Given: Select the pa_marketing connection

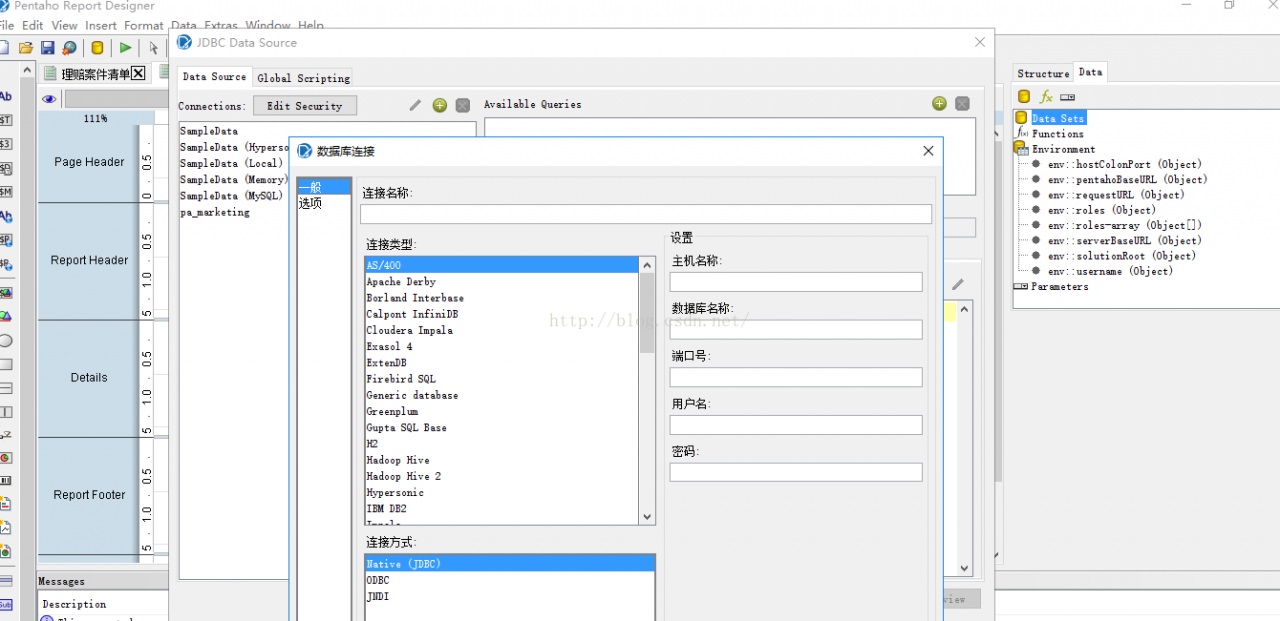Looking at the screenshot, I should click(x=215, y=212).
